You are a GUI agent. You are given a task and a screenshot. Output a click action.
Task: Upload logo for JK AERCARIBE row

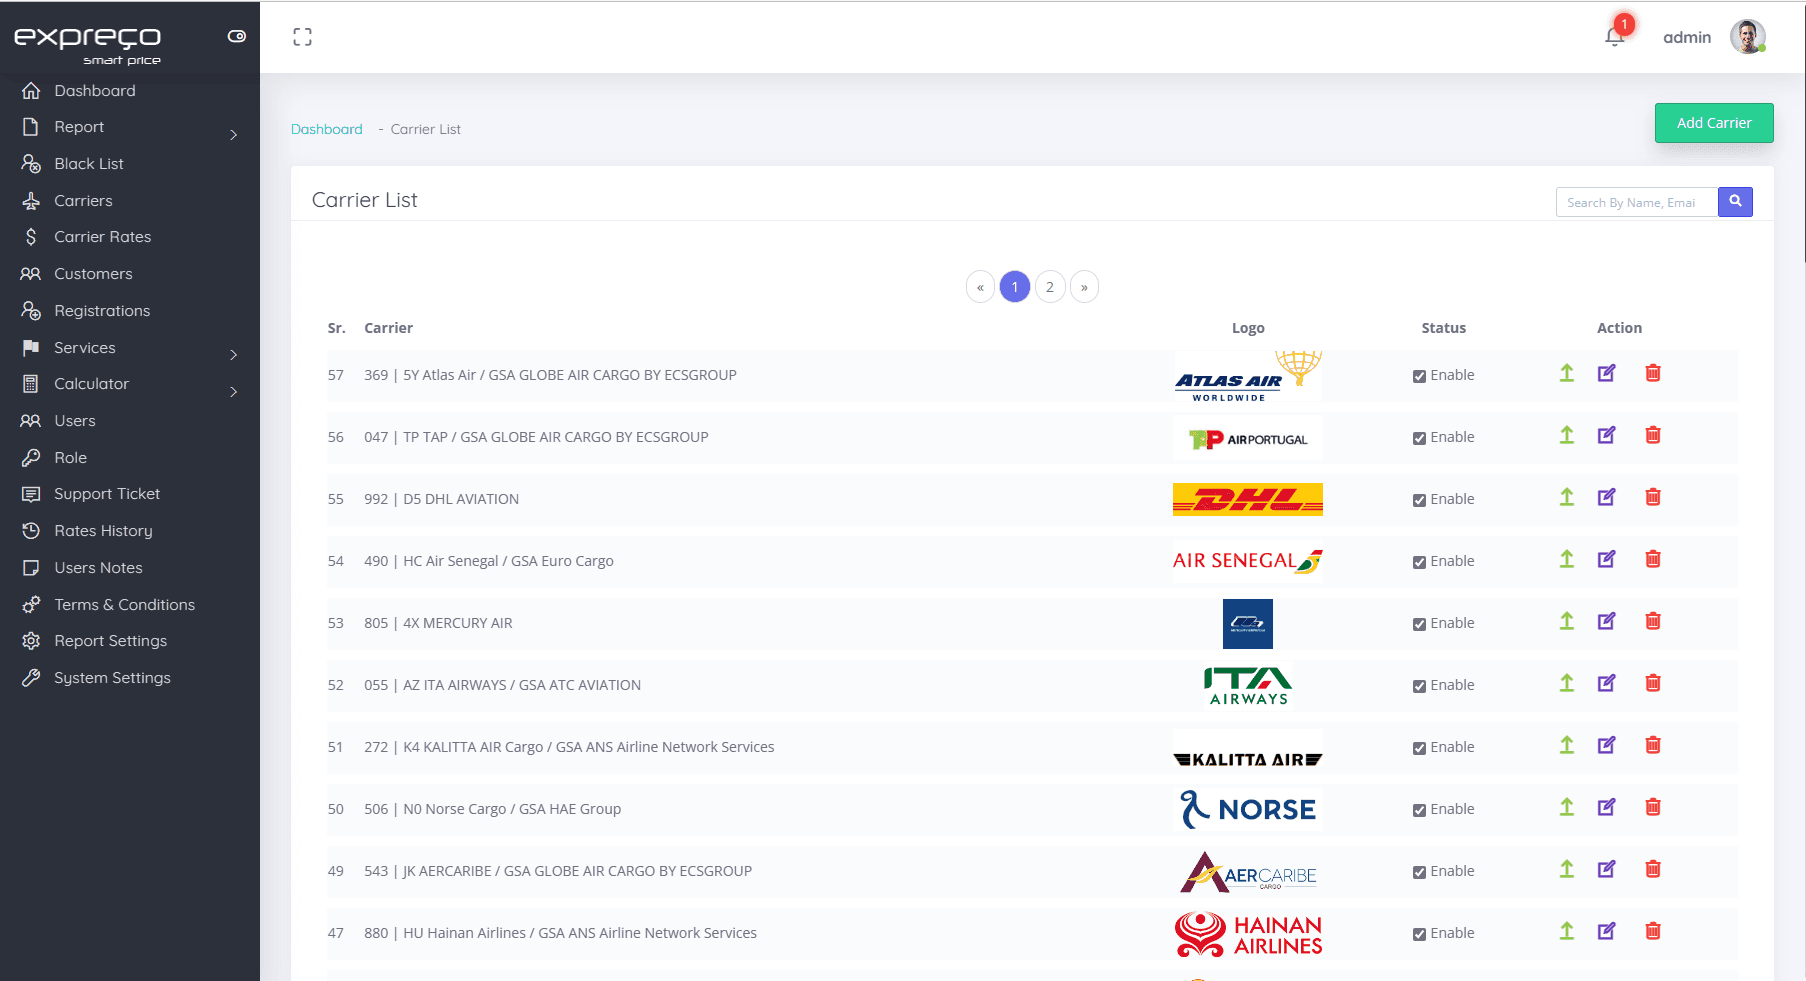[1567, 869]
